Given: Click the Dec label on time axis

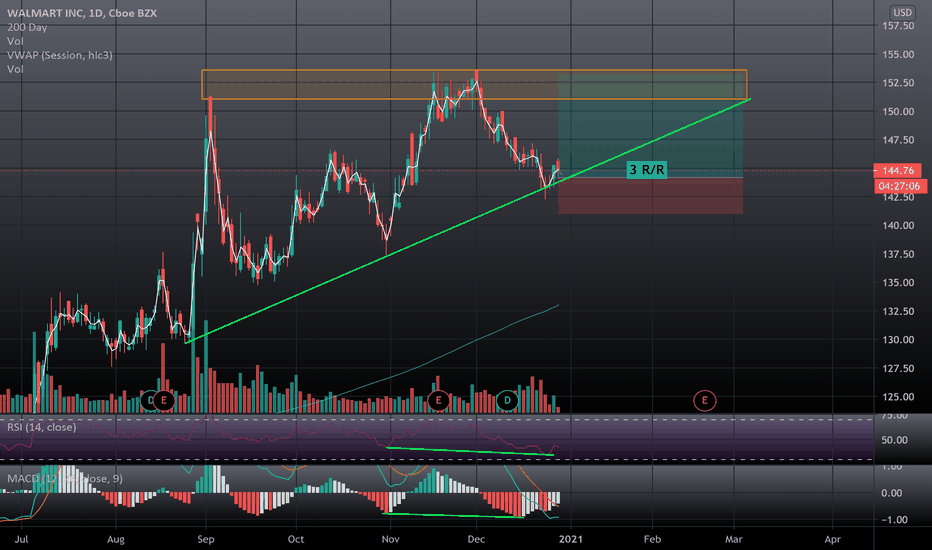Looking at the screenshot, I should pyautogui.click(x=476, y=539).
